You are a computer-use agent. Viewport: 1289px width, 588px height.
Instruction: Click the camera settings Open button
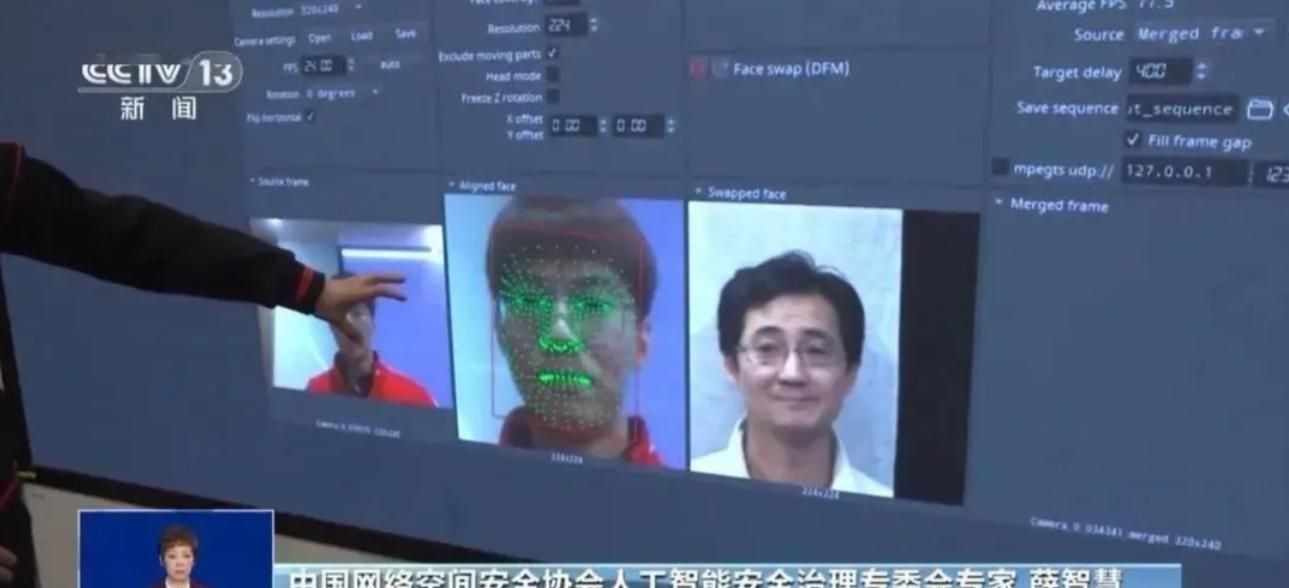(319, 38)
